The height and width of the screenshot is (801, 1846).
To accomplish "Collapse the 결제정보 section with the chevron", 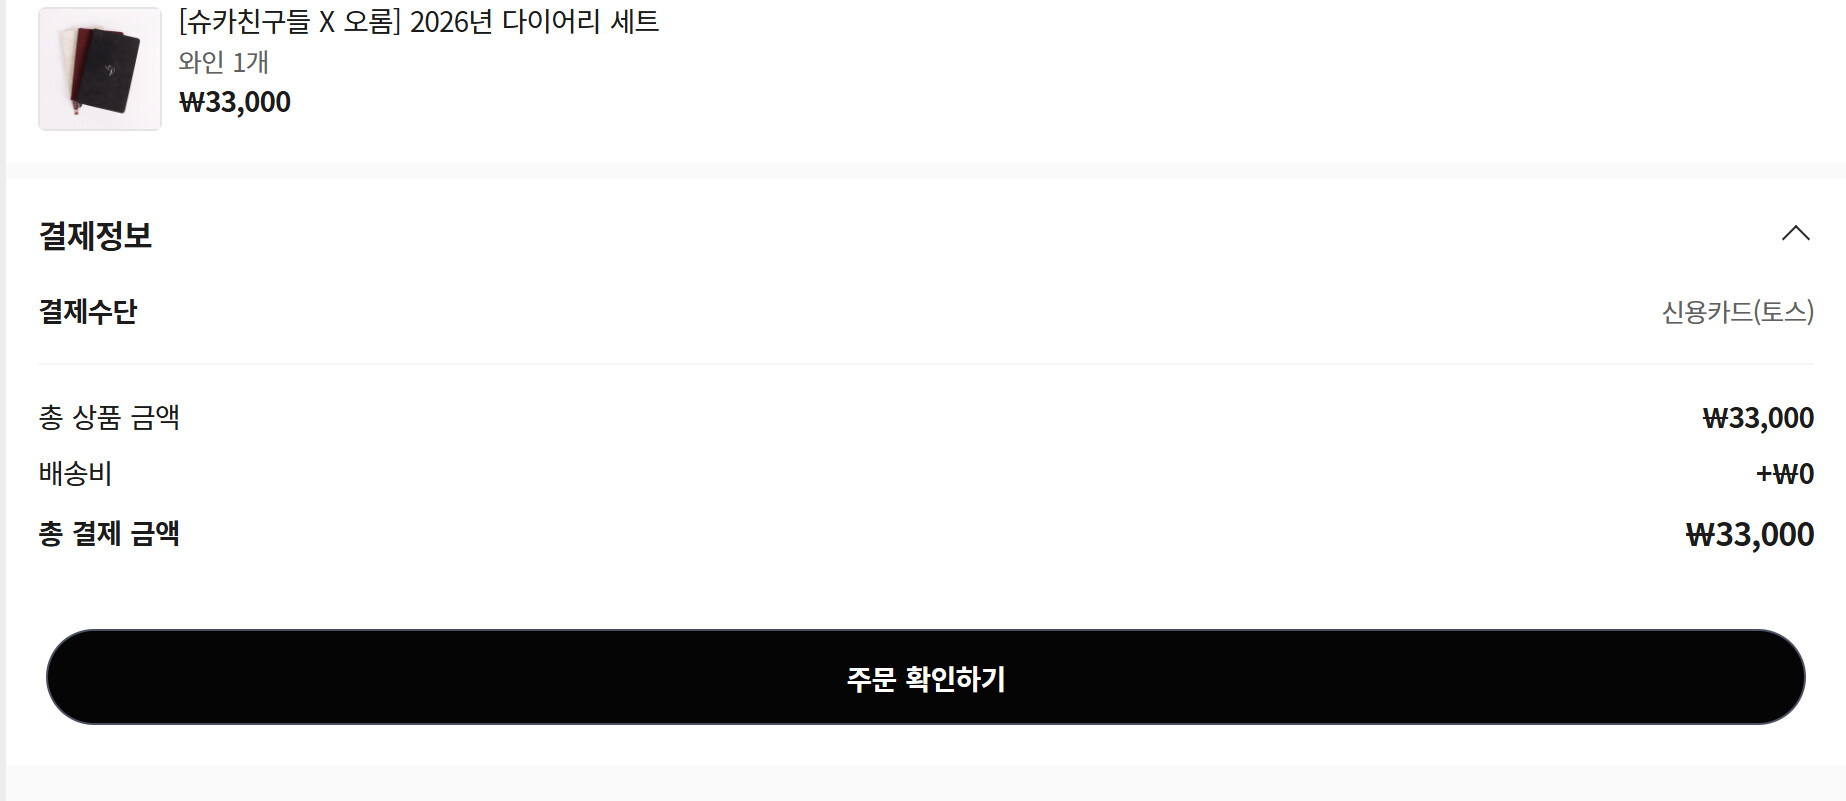I will 1795,233.
